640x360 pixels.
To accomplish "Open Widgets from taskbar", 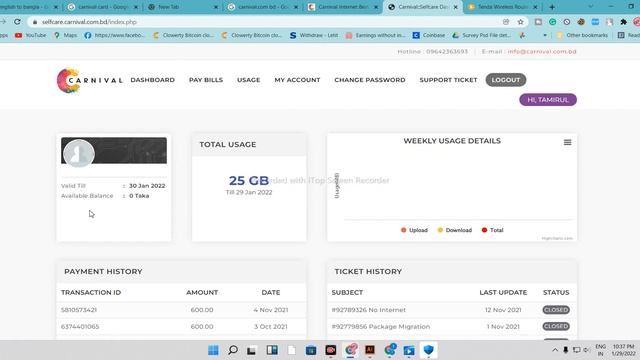I will click(272, 350).
